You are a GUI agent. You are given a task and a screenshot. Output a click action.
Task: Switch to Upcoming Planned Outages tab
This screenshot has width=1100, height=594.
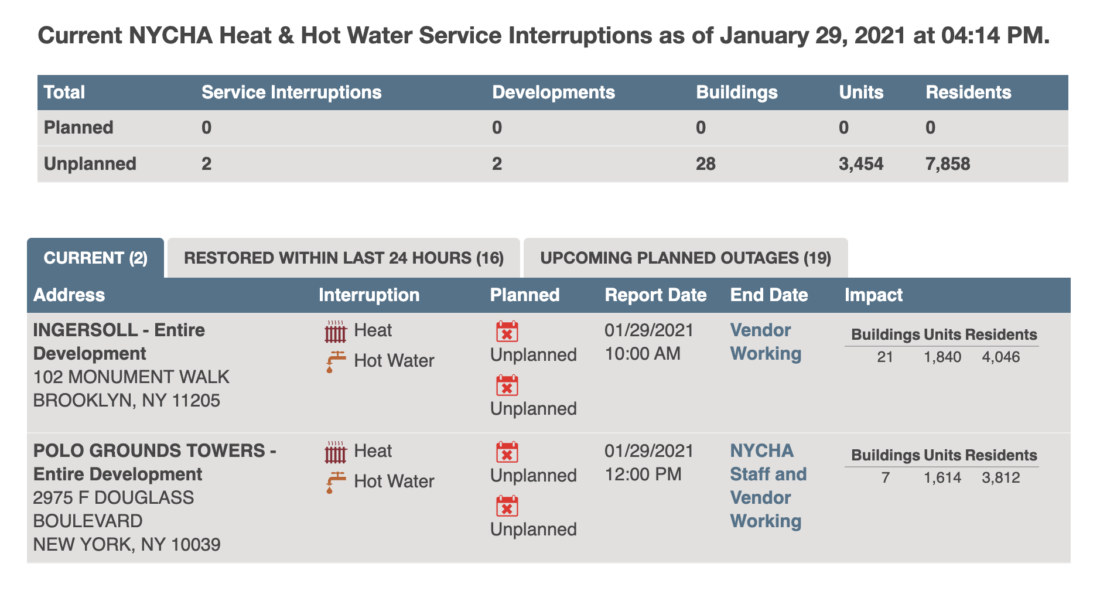coord(685,258)
